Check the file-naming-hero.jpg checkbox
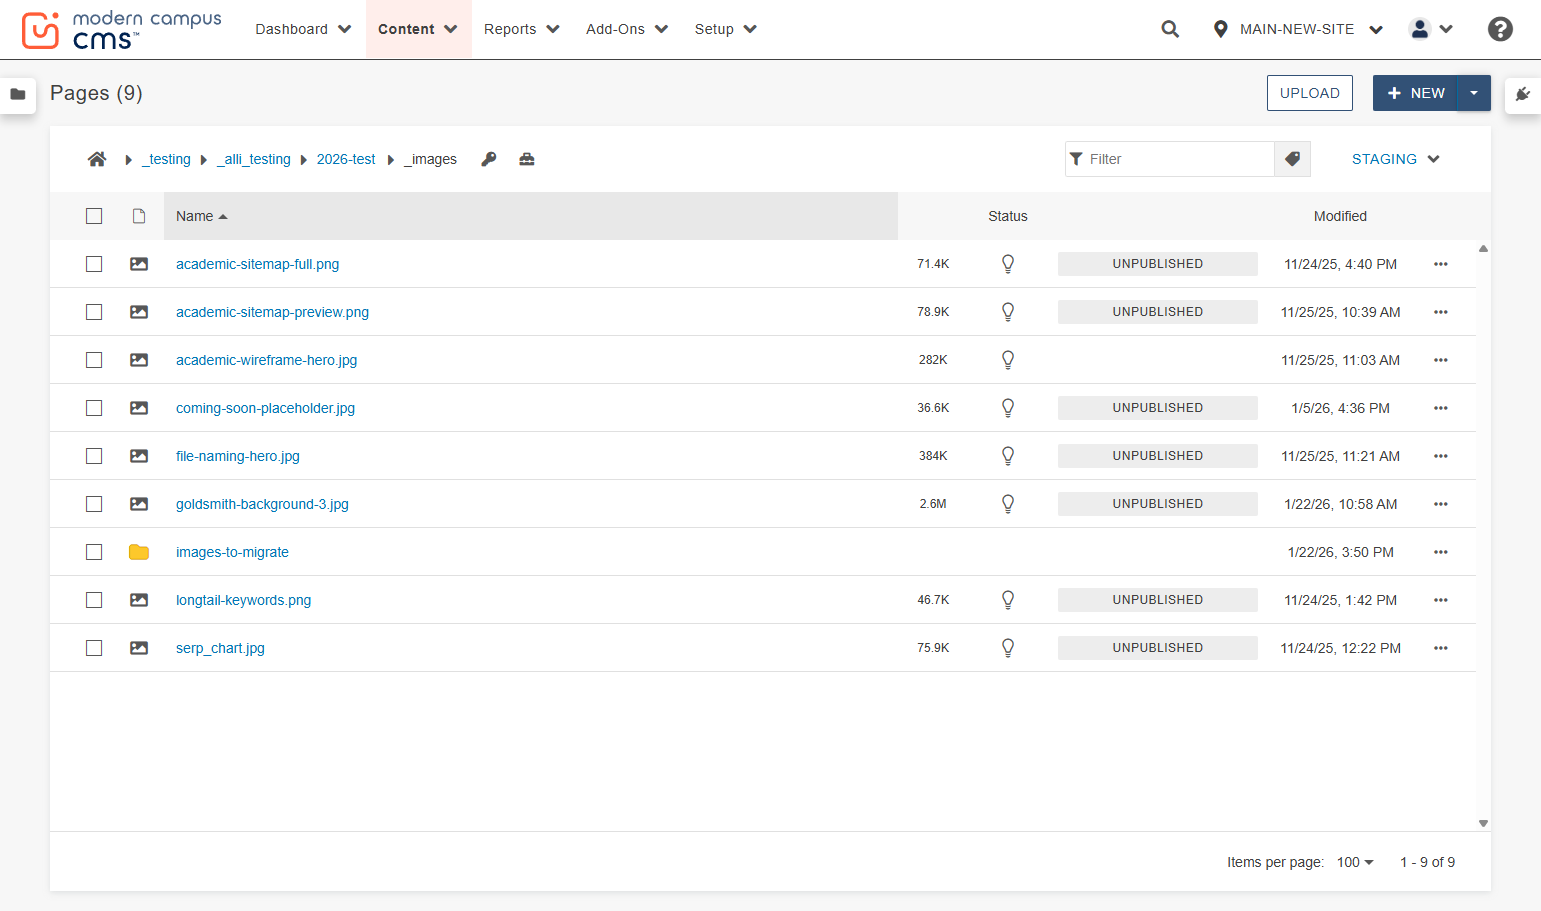 (94, 456)
